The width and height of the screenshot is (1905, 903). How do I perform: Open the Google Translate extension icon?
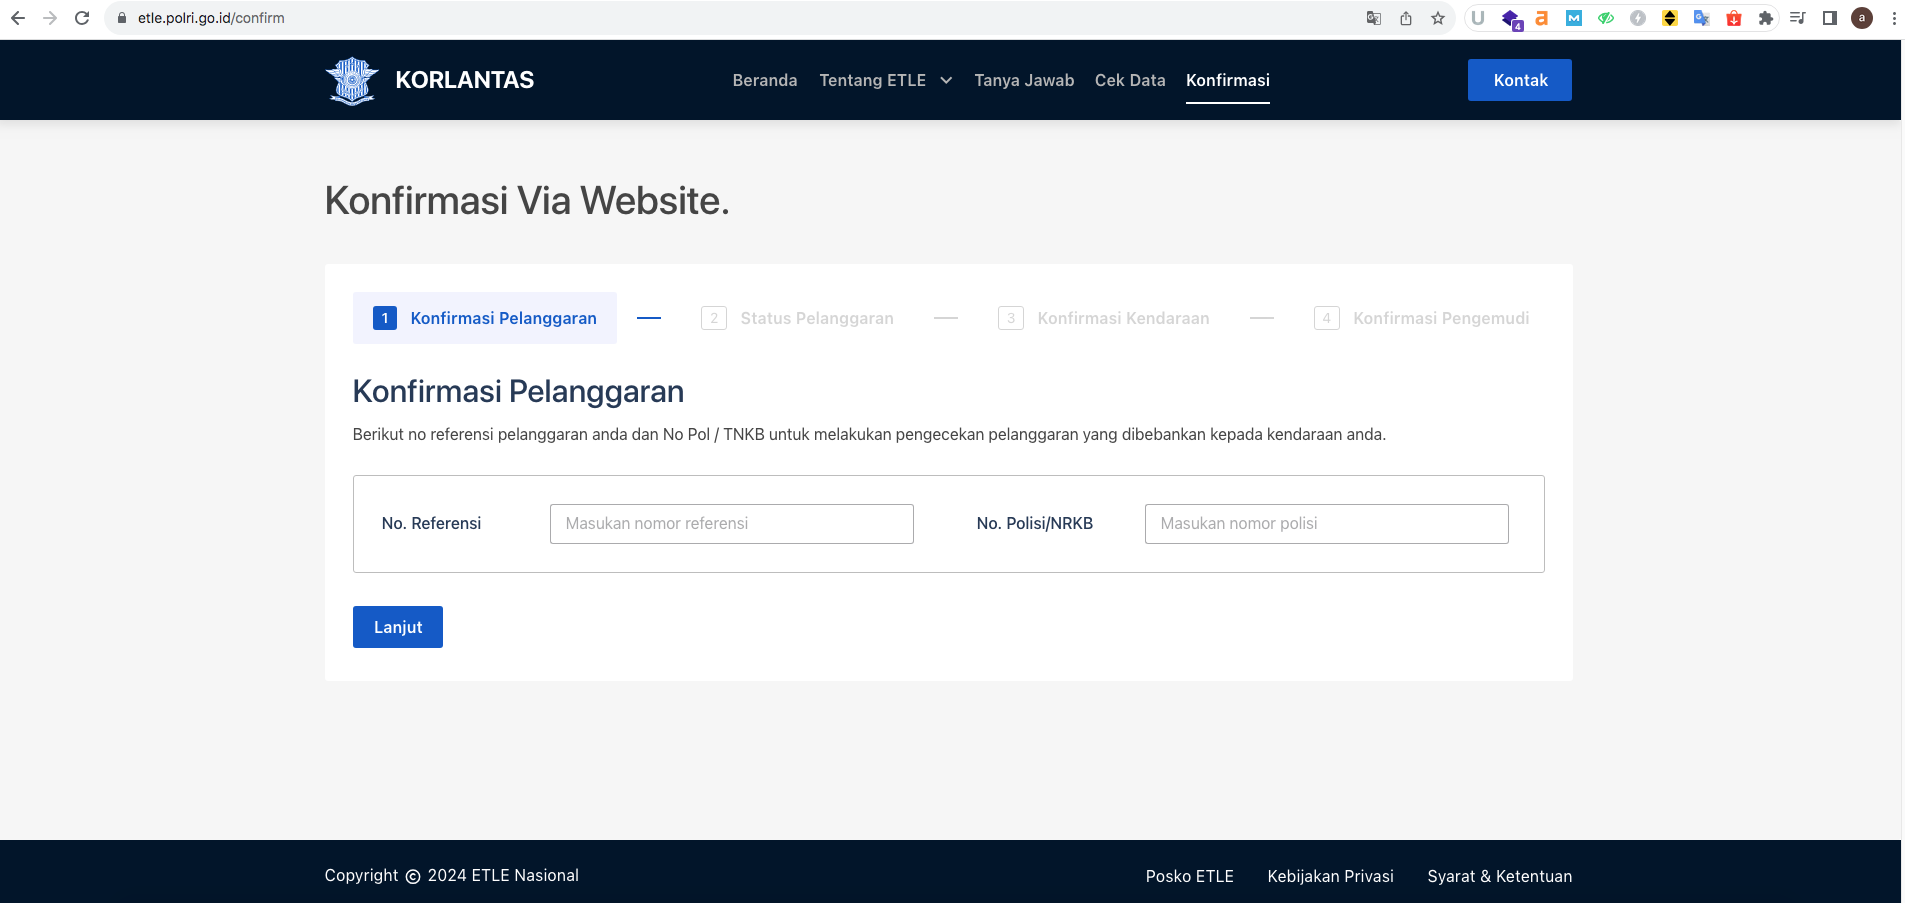click(x=1702, y=18)
